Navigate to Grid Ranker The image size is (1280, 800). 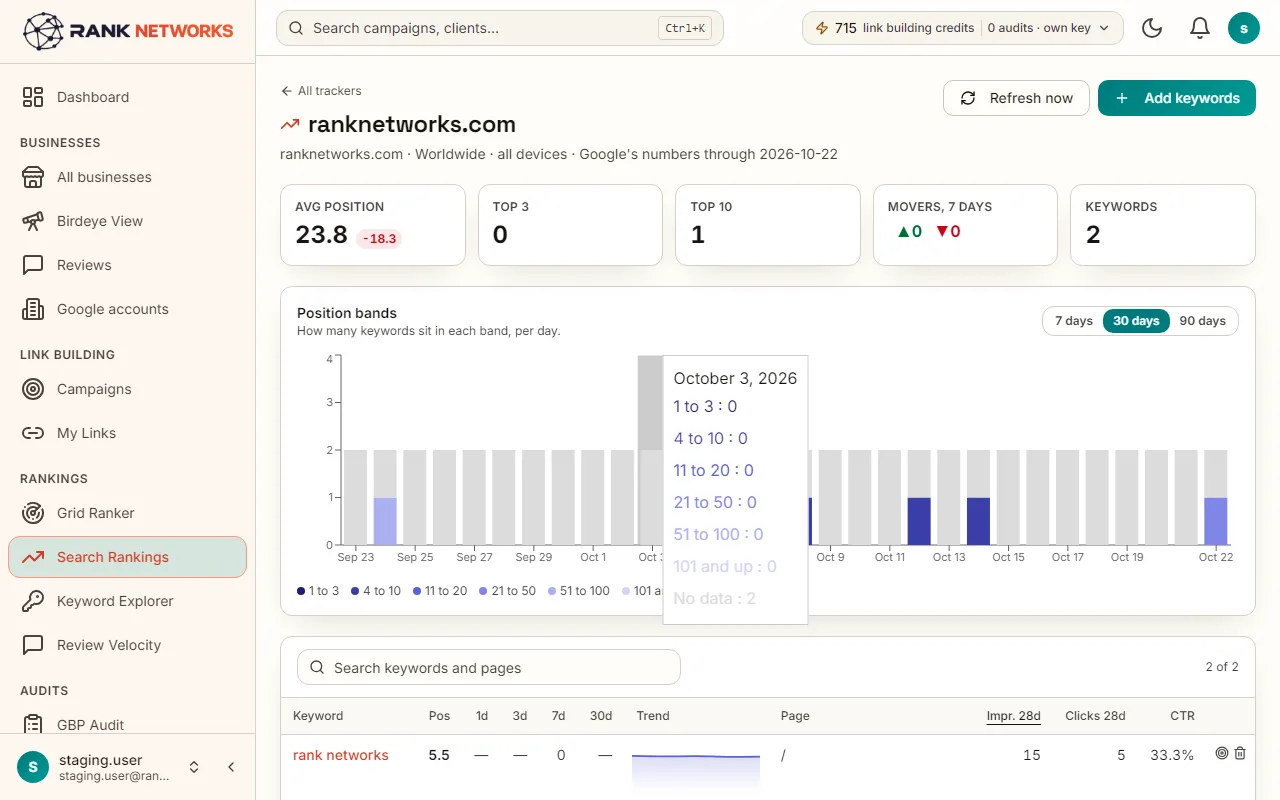(127, 513)
